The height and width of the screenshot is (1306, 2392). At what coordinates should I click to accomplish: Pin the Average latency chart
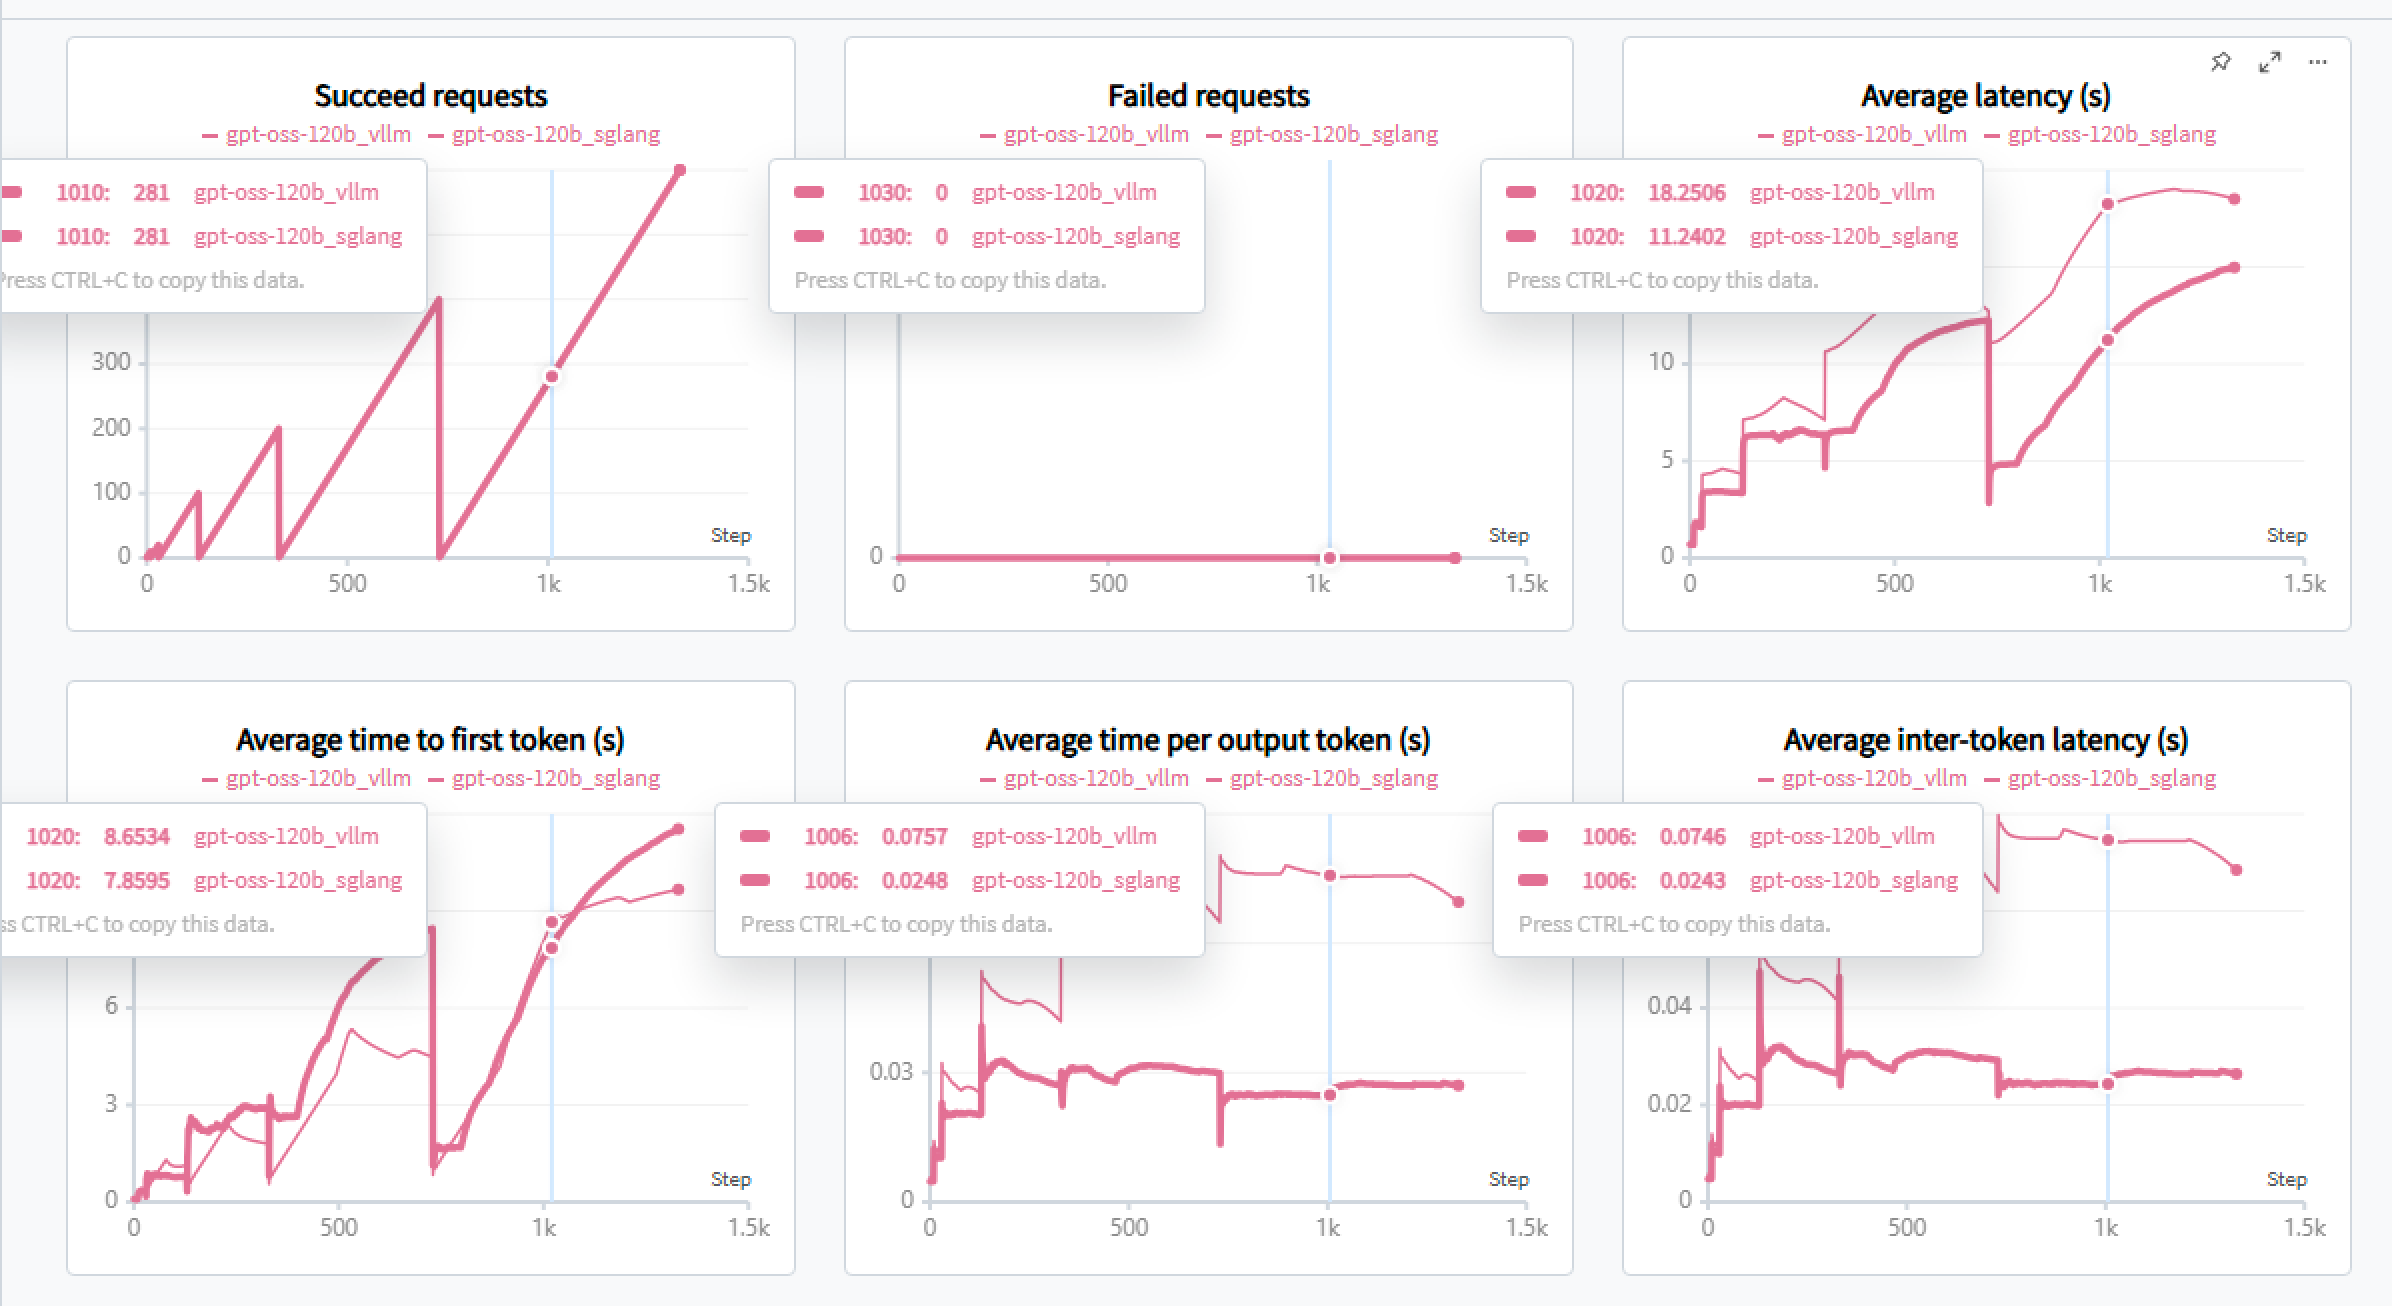tap(2221, 62)
